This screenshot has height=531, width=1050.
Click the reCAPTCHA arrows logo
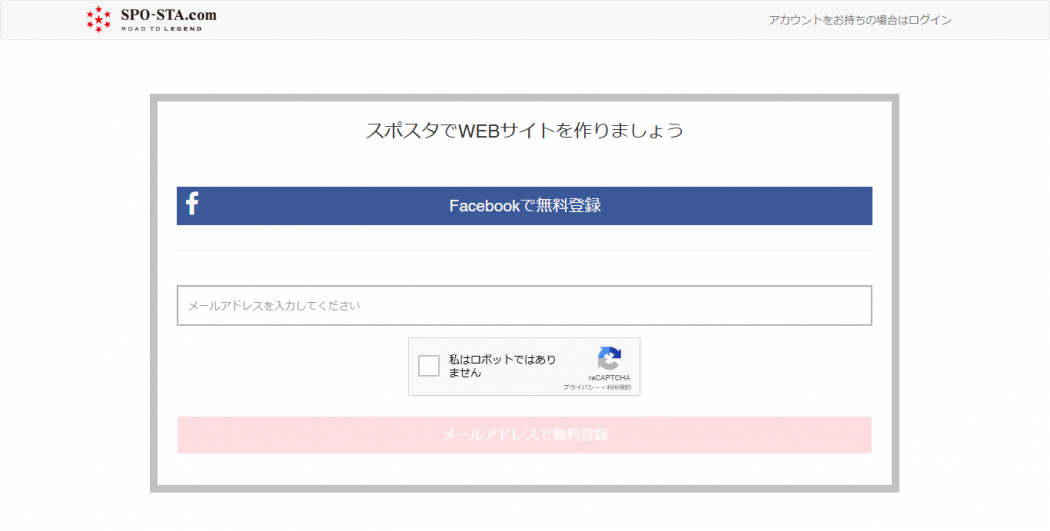(609, 358)
